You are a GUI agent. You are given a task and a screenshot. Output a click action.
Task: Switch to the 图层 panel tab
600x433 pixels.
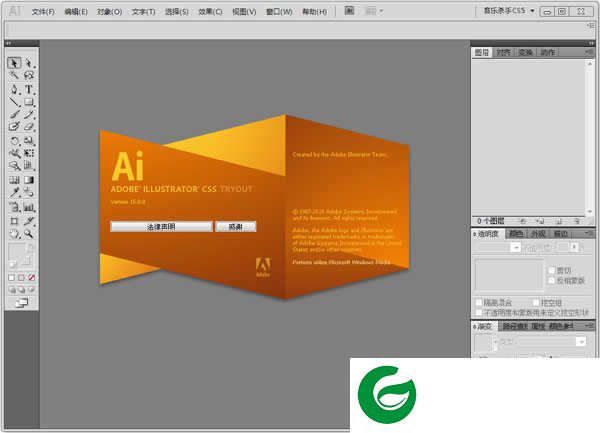482,52
